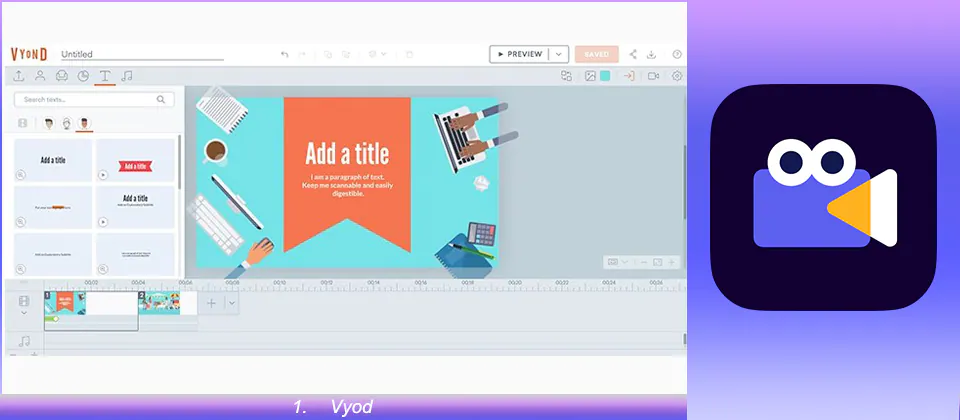Paste the copied item
Image resolution: width=960 pixels, height=420 pixels.
pyautogui.click(x=346, y=54)
